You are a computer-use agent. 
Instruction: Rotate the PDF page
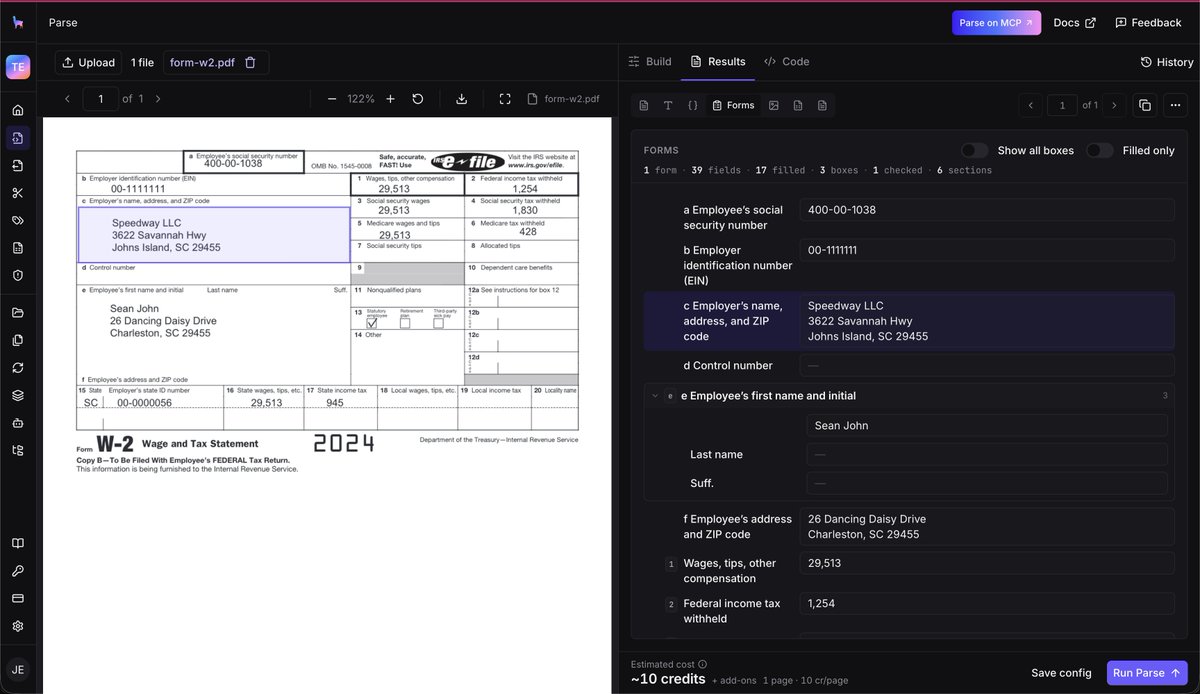click(418, 99)
